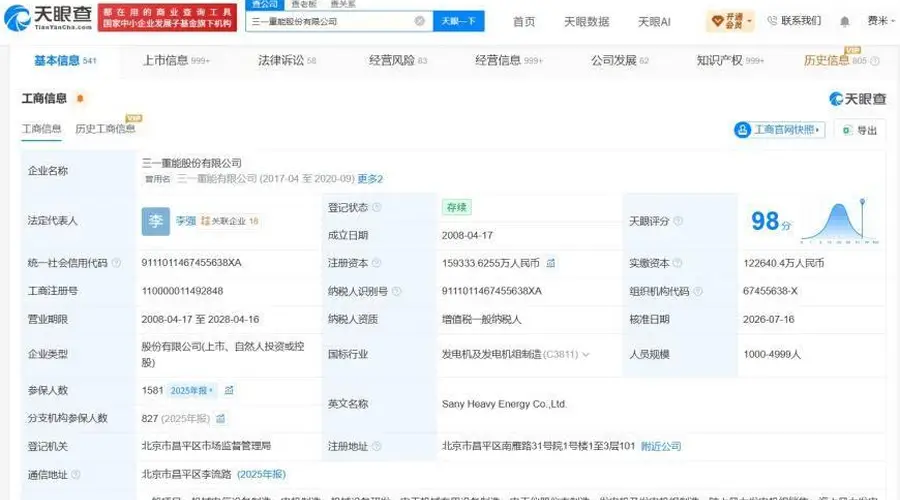Open the 天眼AI menu item
Screen dimensions: 900x500
[654, 22]
